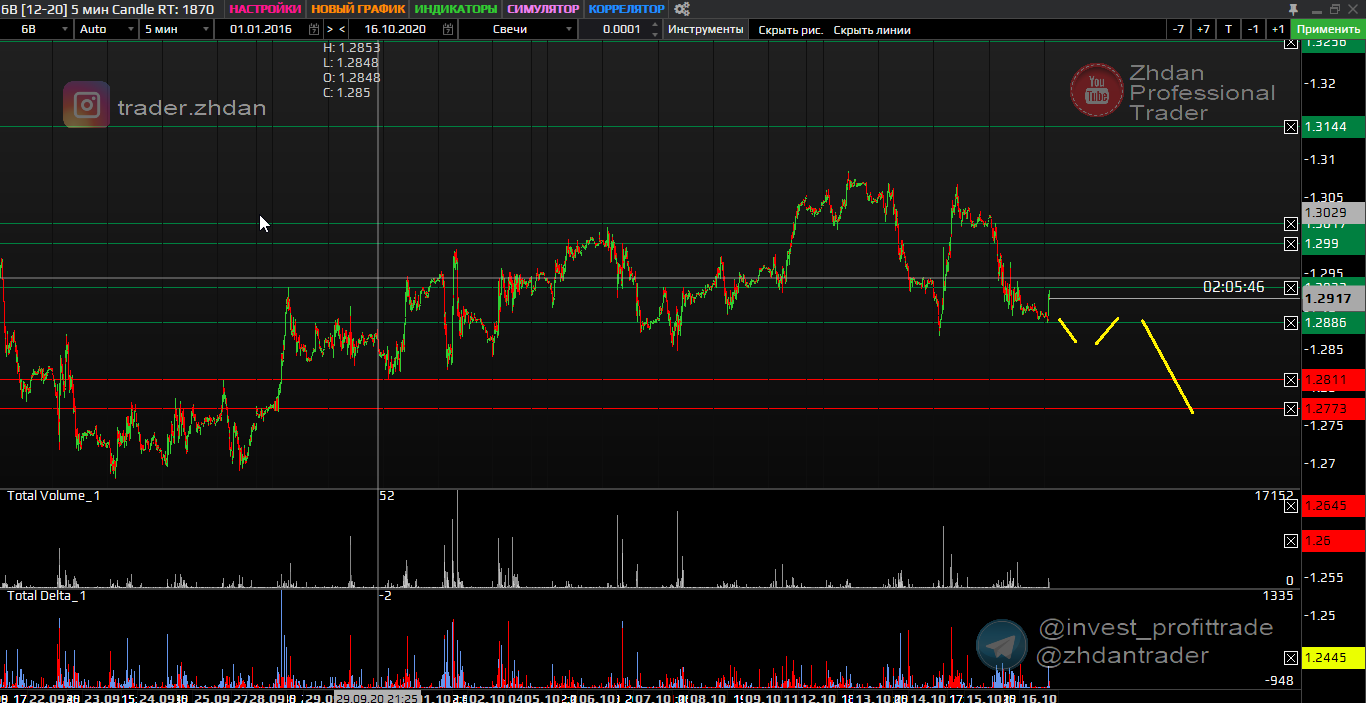Delete the 1.2886 level line marker
1366x703 pixels.
point(1291,323)
